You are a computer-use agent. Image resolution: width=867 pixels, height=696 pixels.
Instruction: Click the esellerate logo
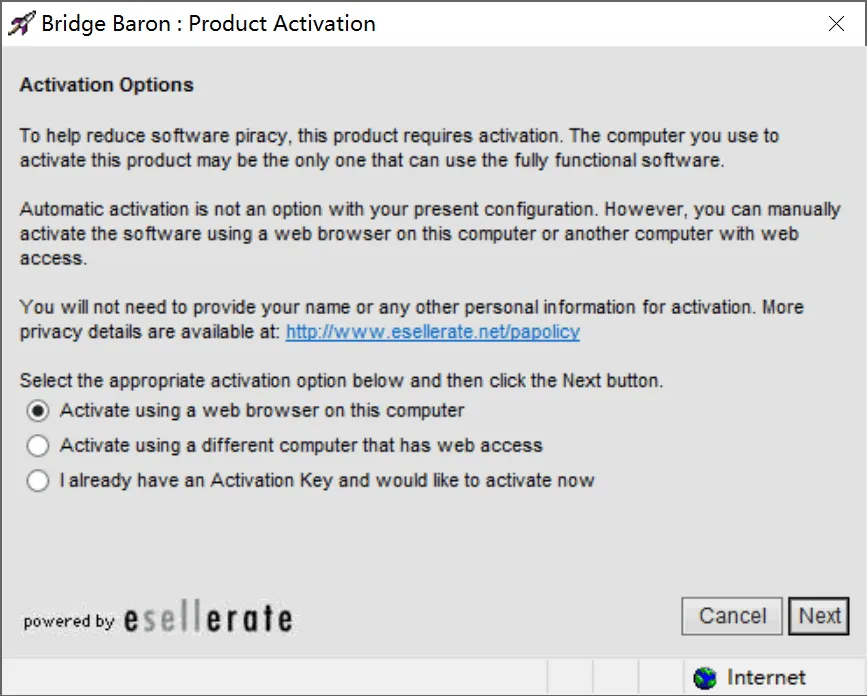click(x=208, y=617)
